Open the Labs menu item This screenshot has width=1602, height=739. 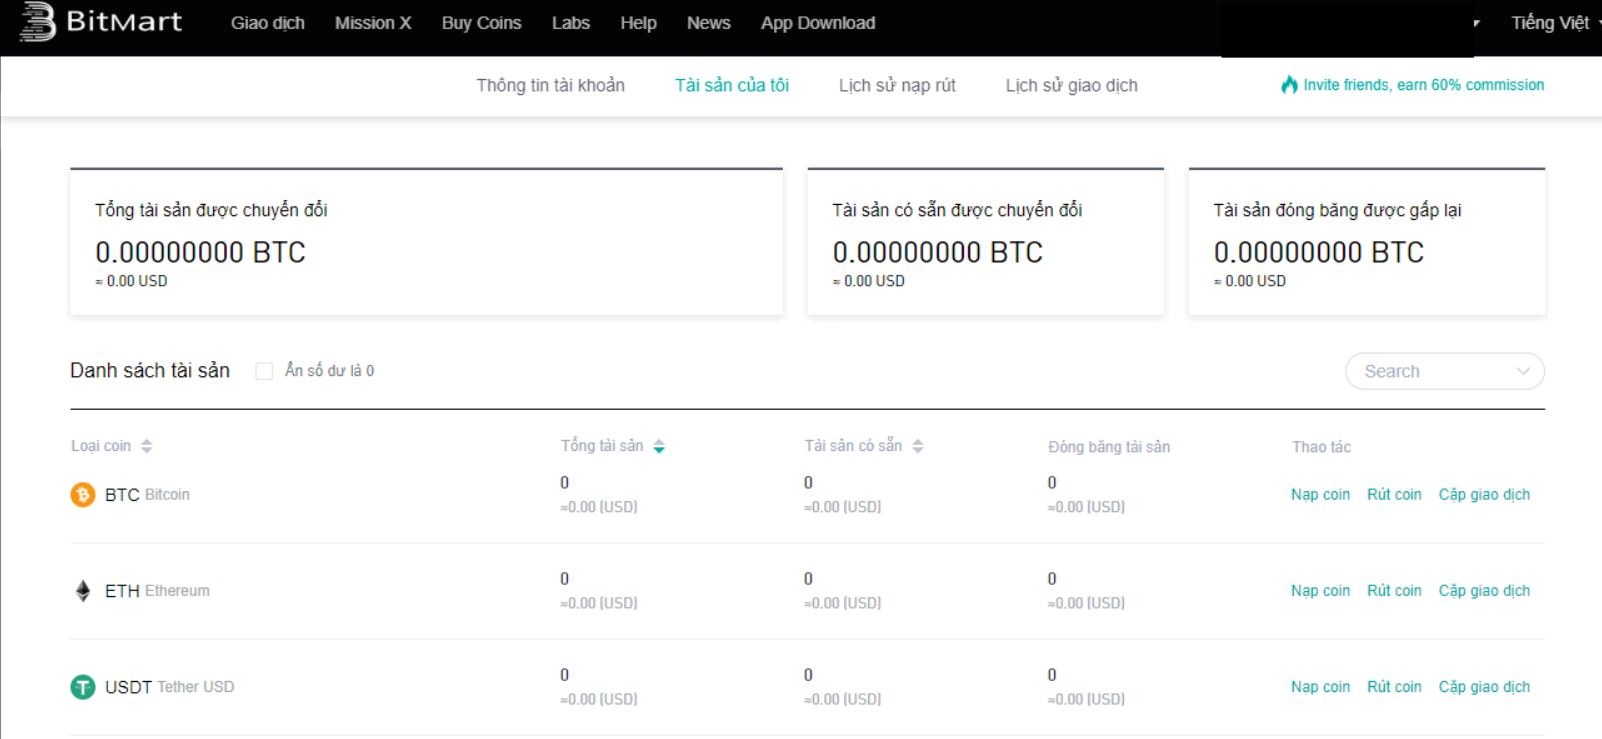(571, 23)
